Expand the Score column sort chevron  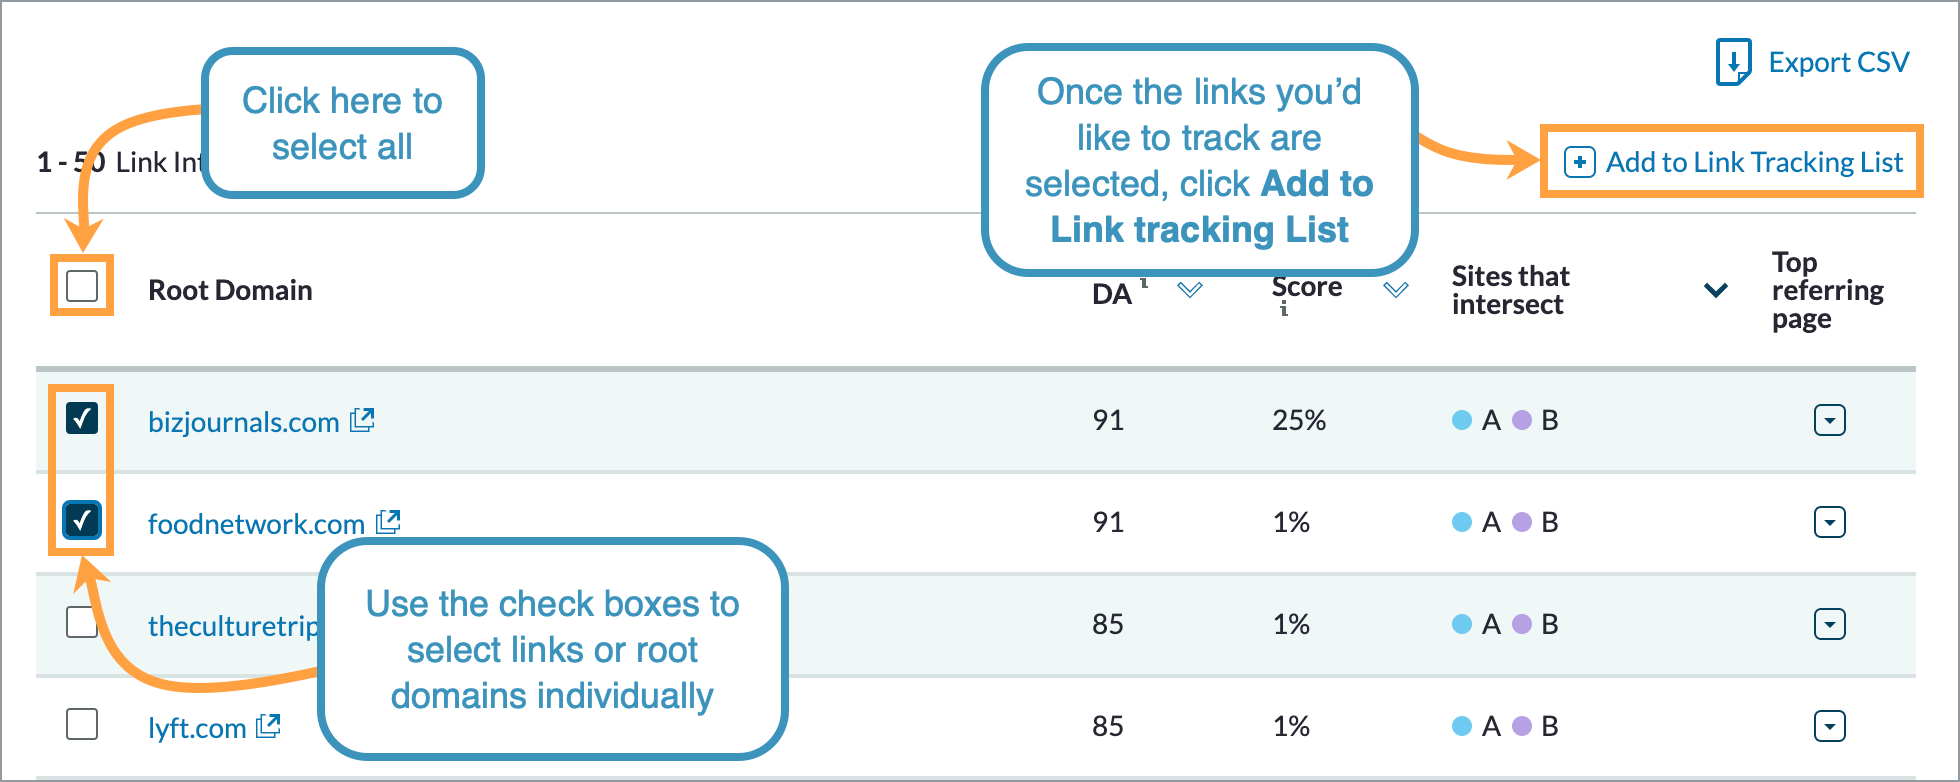pos(1396,291)
